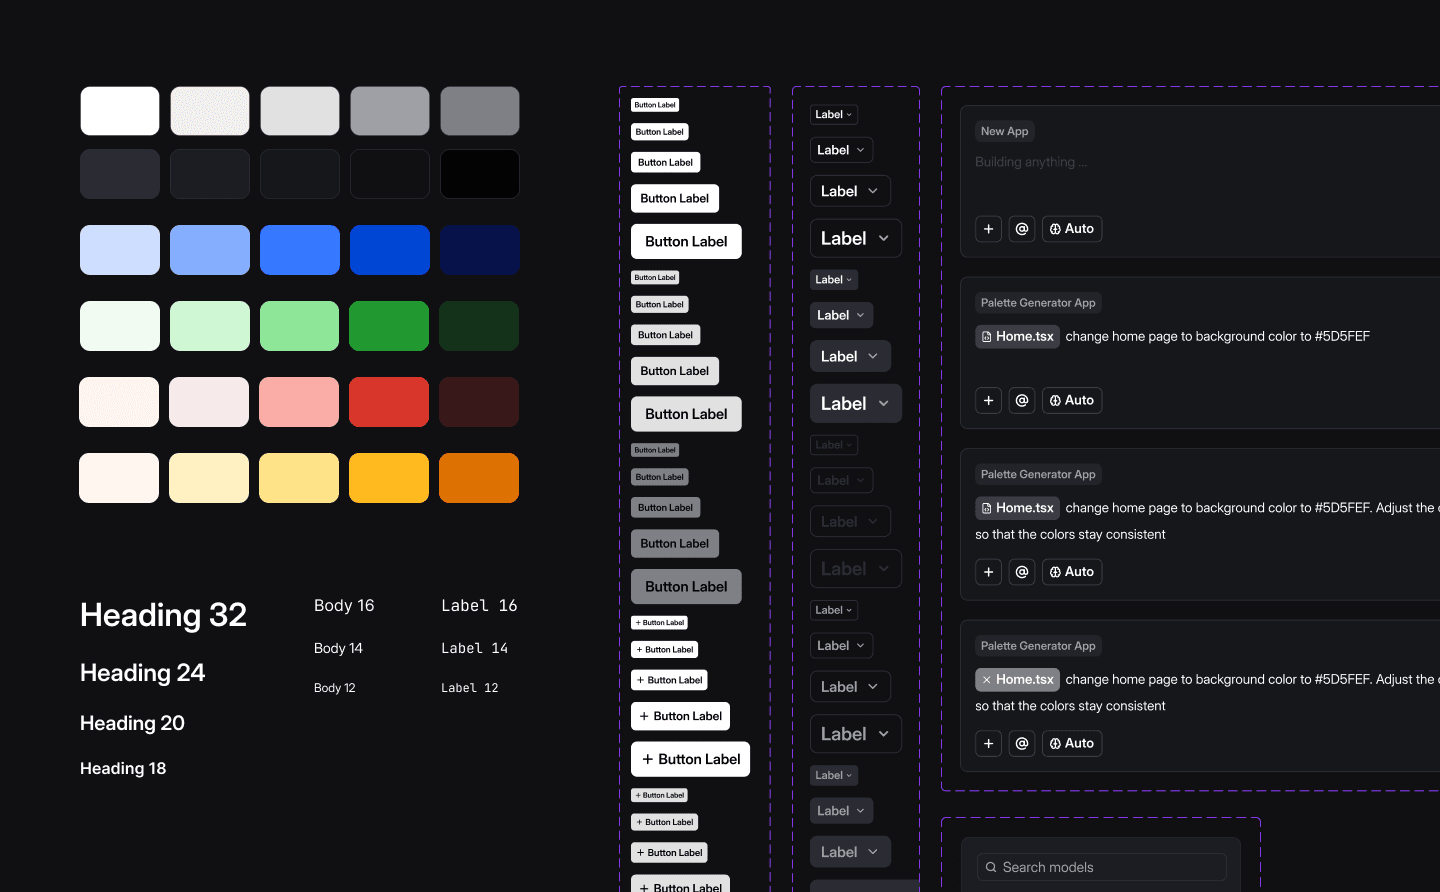The image size is (1440, 892).
Task: Click the @ icon in the Palette Generator composer
Action: (x=1022, y=400)
